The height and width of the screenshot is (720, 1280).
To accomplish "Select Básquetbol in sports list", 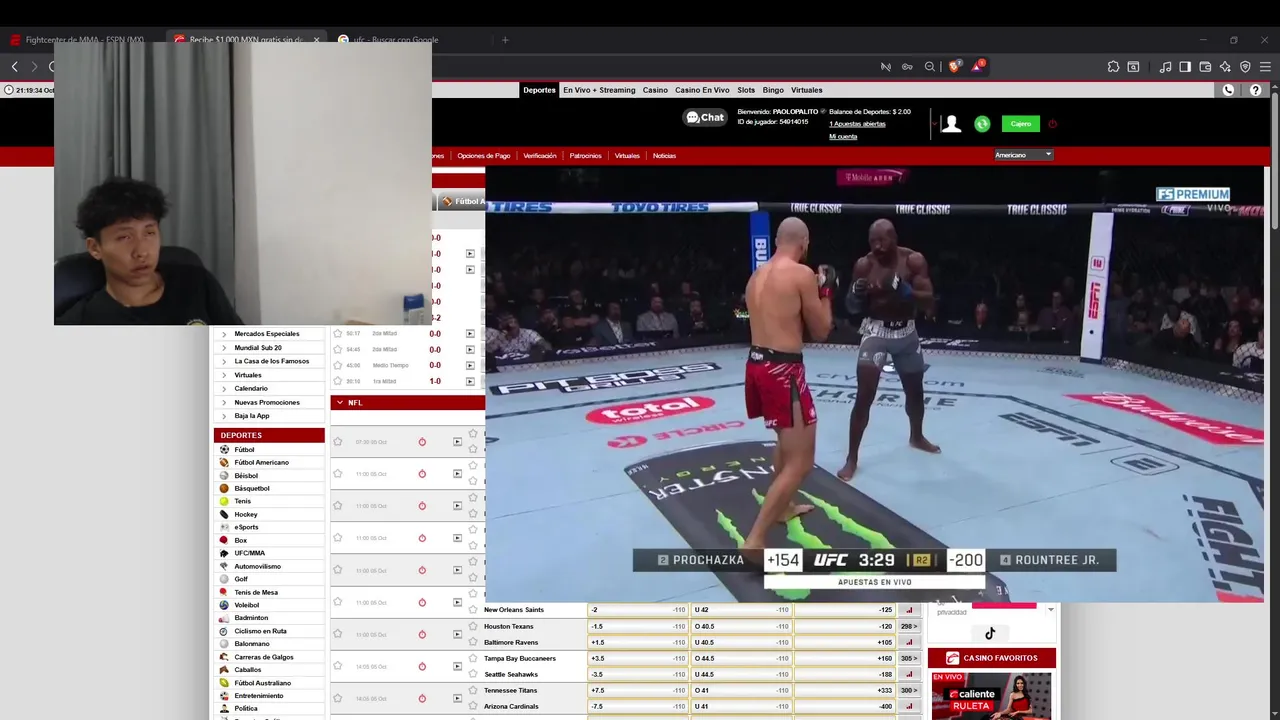I will click(x=252, y=488).
